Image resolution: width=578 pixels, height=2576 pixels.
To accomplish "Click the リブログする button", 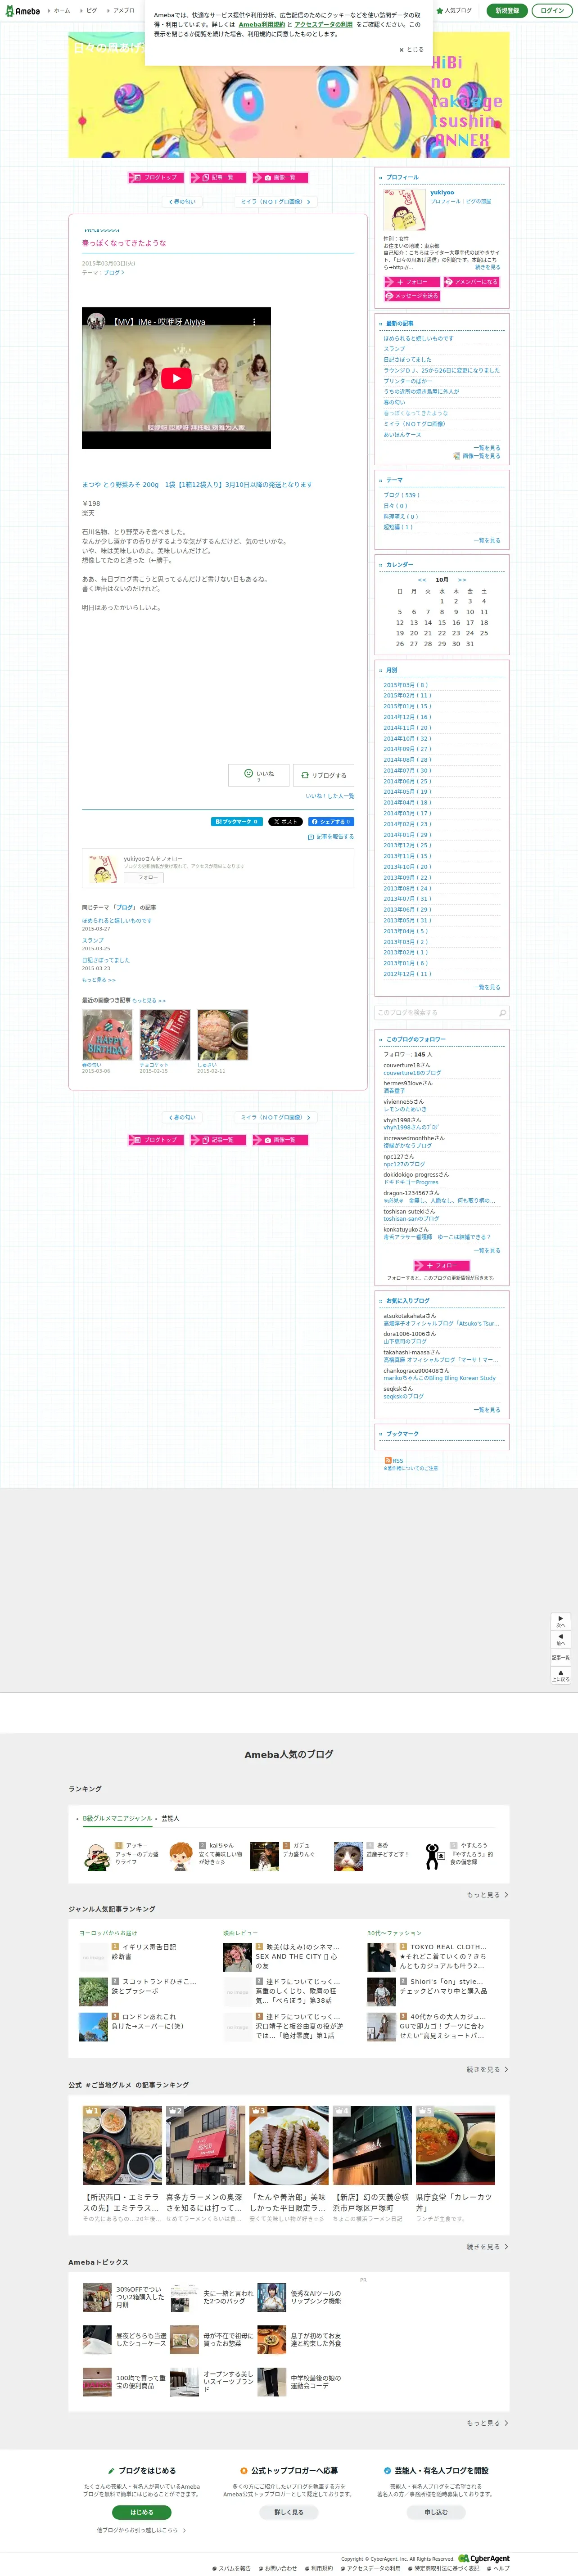I will pyautogui.click(x=324, y=775).
